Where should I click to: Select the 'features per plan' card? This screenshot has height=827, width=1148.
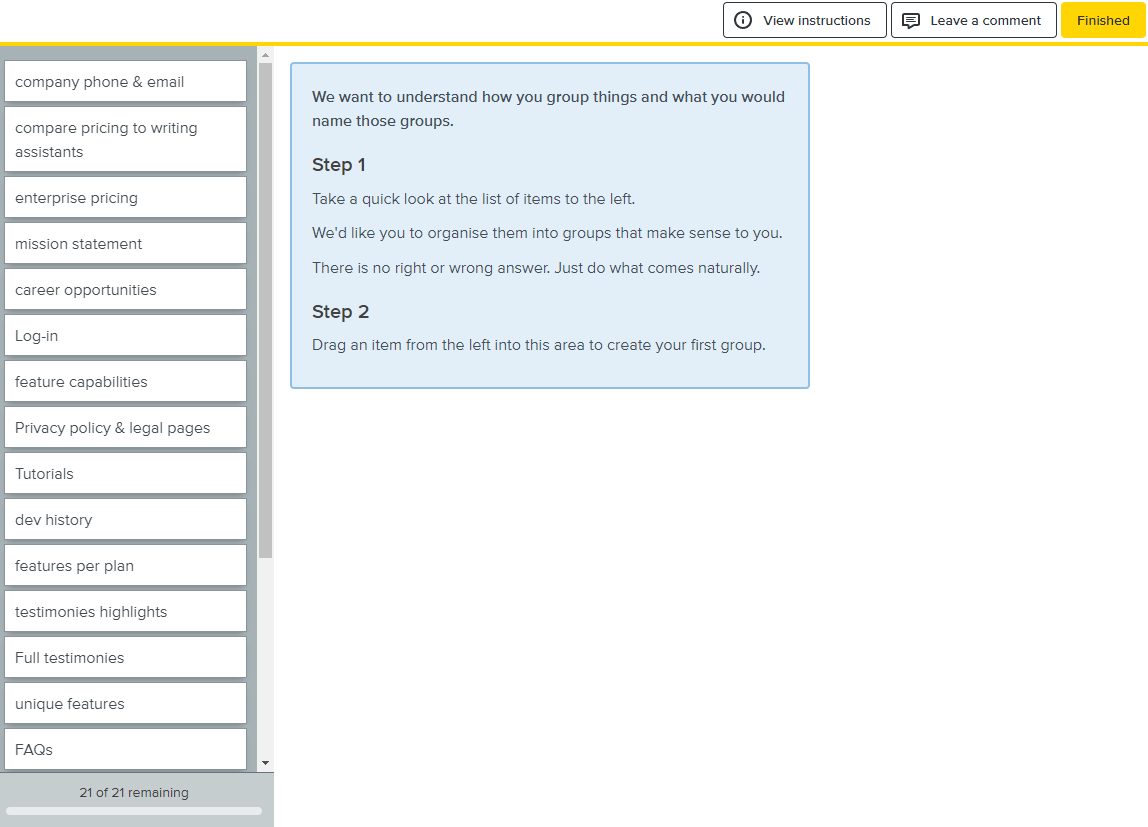(125, 565)
